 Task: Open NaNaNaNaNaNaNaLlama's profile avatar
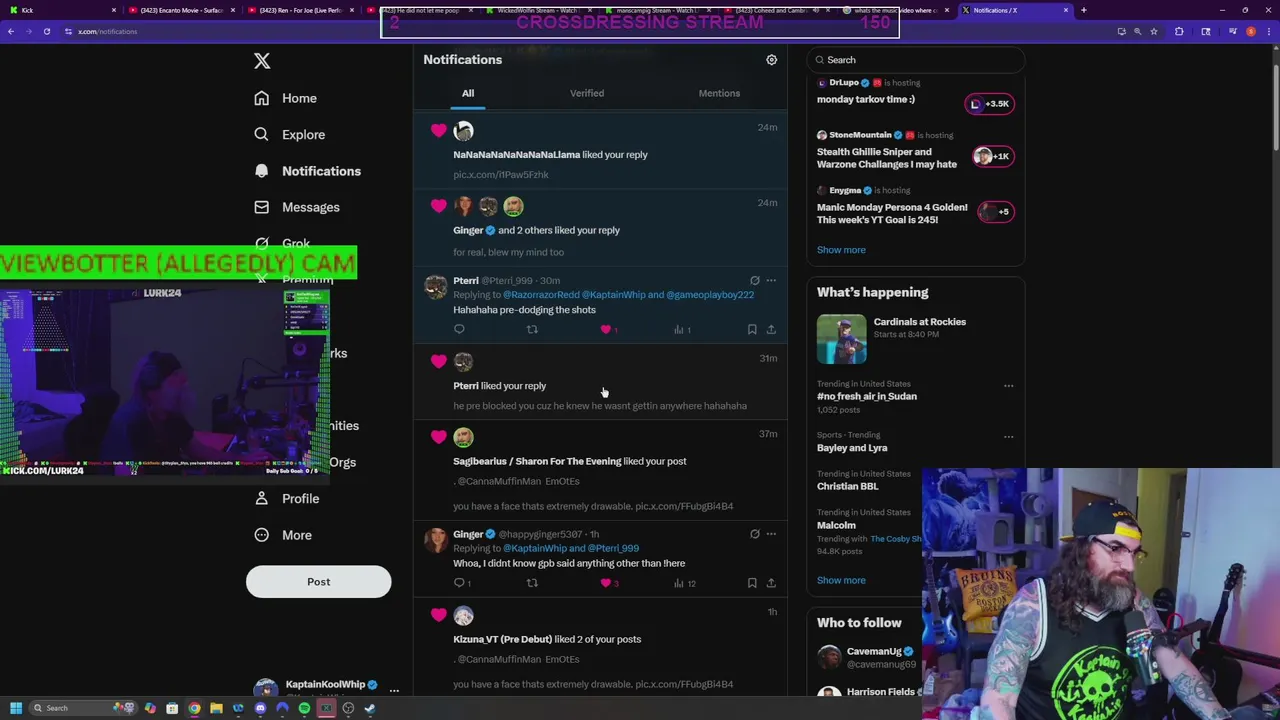(463, 131)
